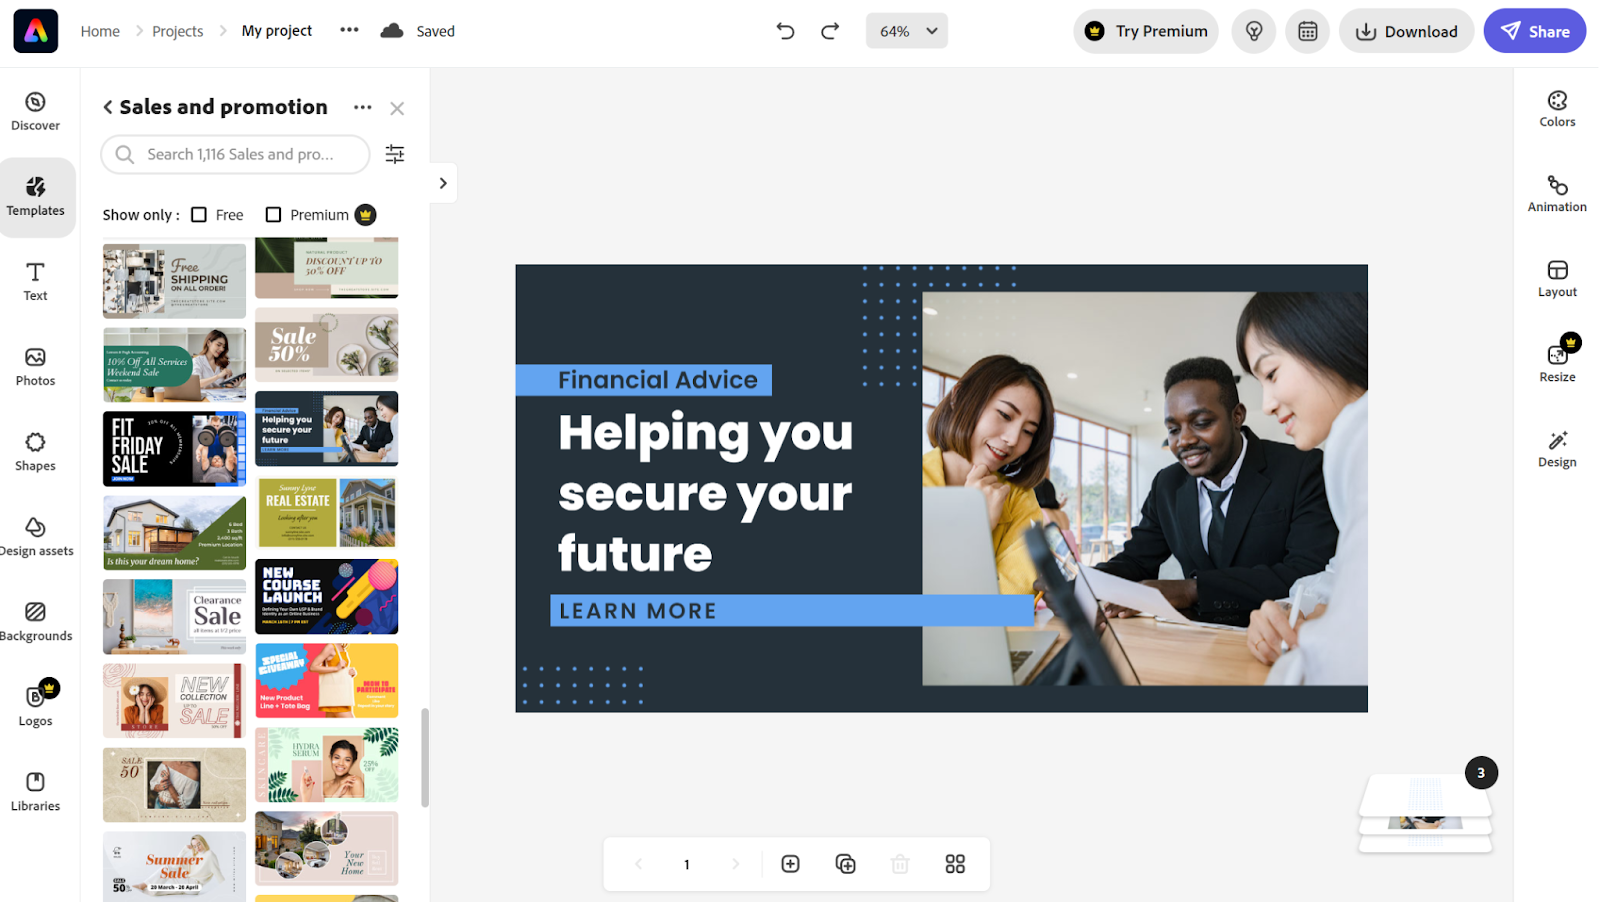Go to the previous page
The image size is (1600, 902).
(x=638, y=864)
